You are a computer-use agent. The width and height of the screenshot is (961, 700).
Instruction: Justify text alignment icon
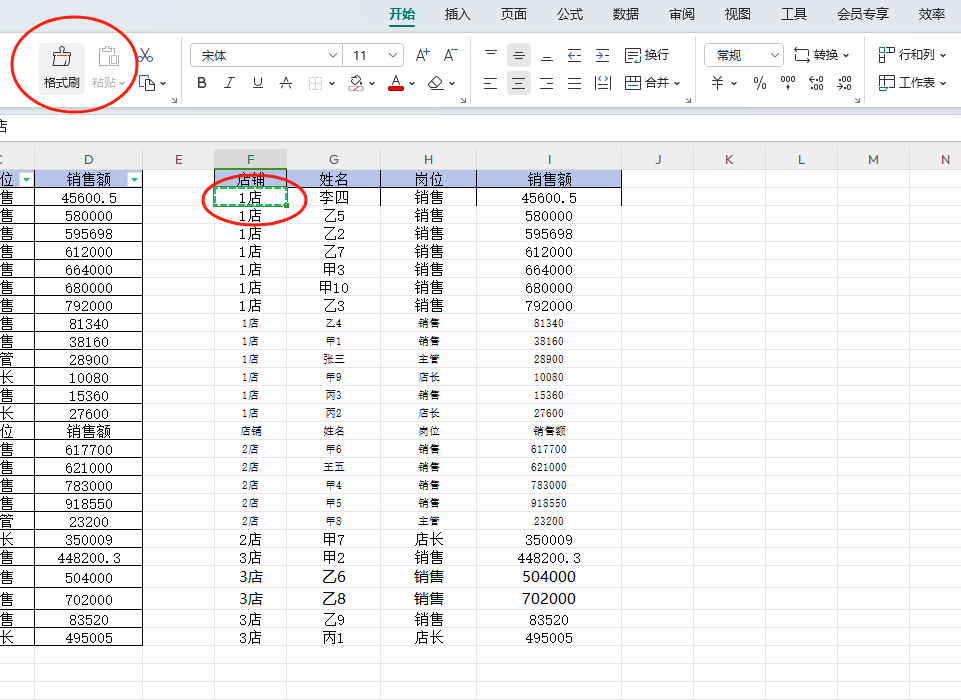574,83
